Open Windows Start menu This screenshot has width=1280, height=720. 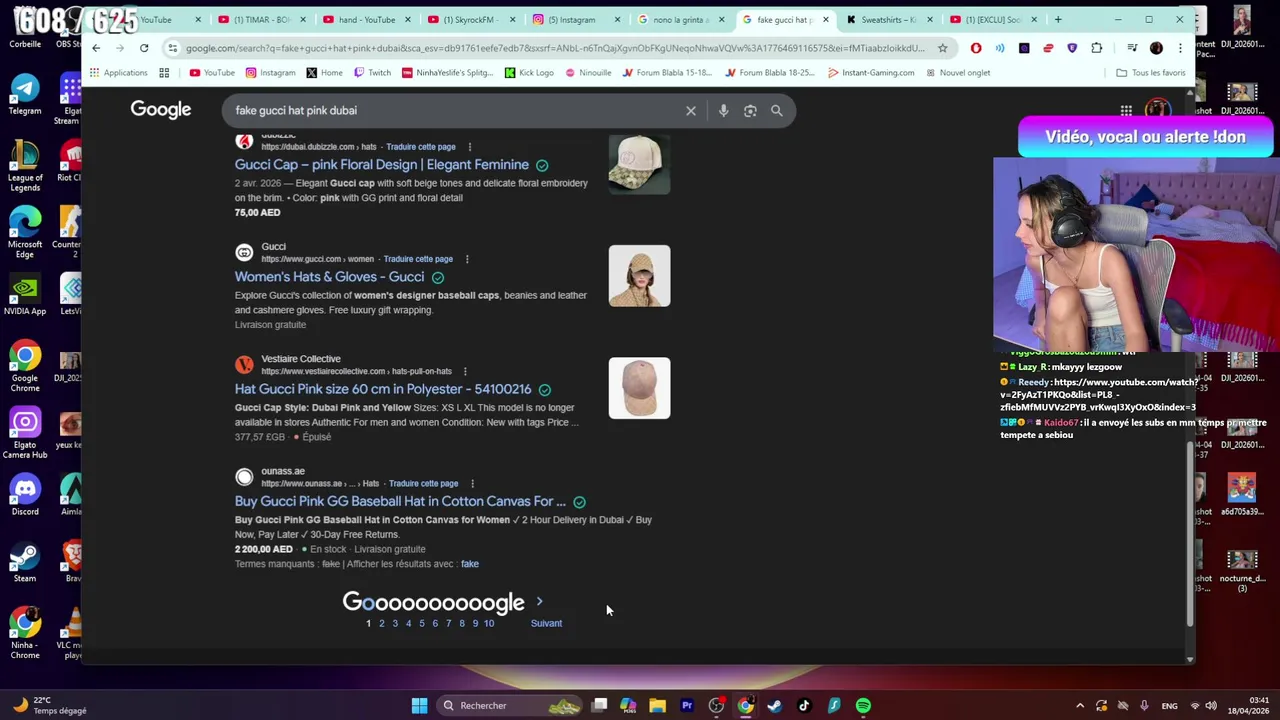coord(419,706)
